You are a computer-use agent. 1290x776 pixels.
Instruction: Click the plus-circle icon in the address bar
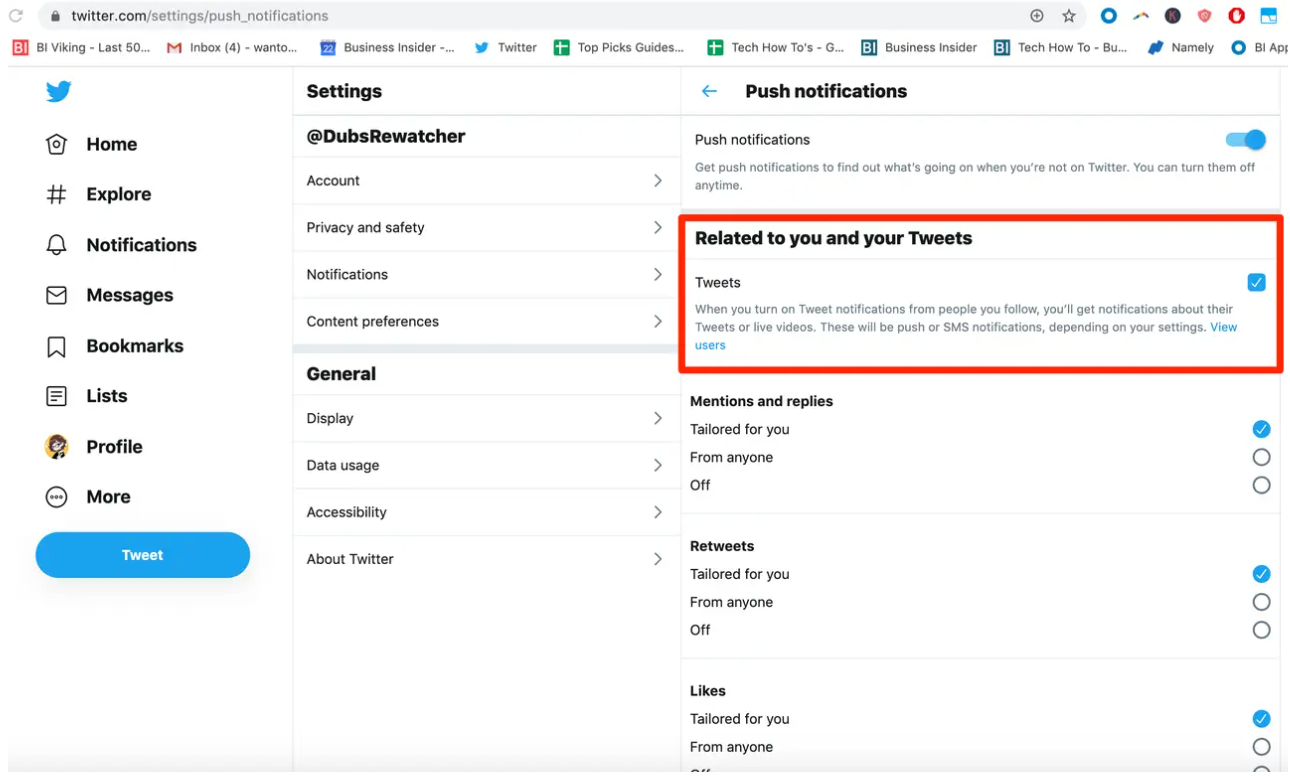pos(1037,16)
